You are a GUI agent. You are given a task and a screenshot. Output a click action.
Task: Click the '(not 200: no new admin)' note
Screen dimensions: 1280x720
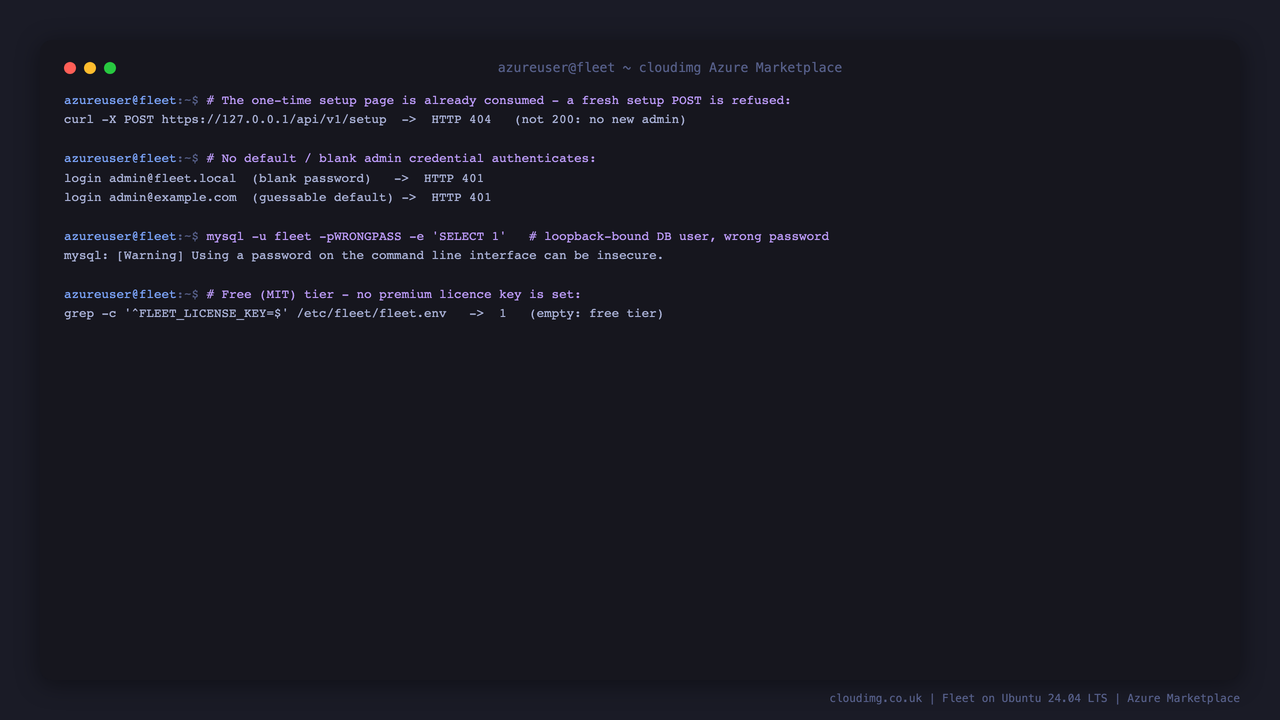pos(600,120)
